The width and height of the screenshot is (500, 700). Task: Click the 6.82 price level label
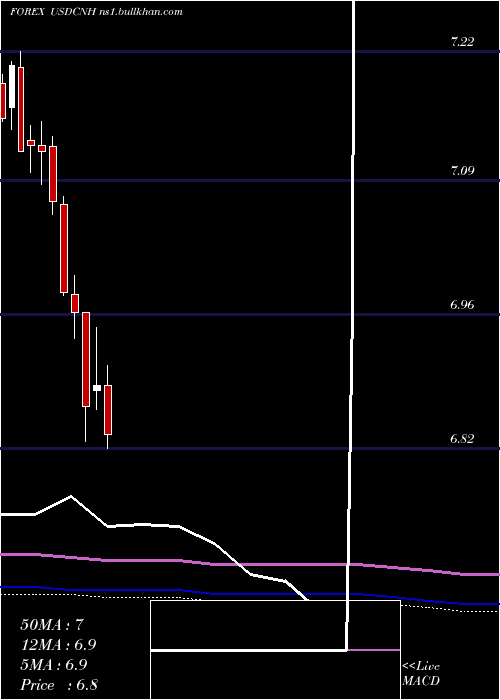[x=462, y=439]
